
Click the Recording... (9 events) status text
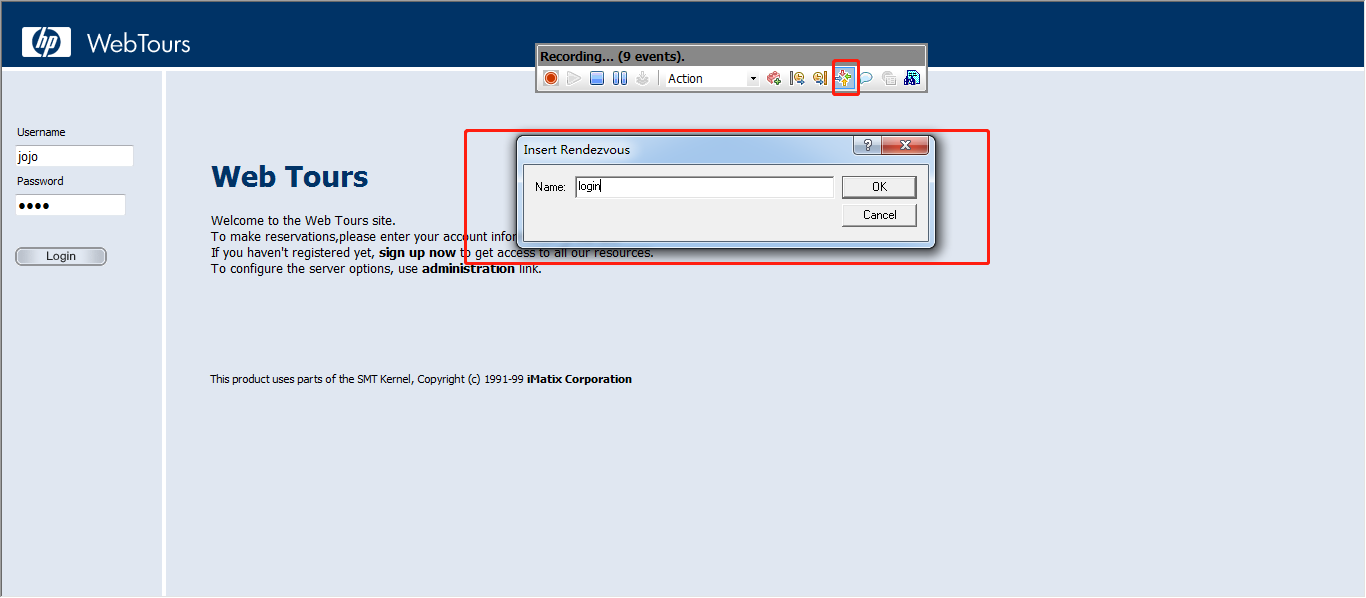click(x=612, y=57)
